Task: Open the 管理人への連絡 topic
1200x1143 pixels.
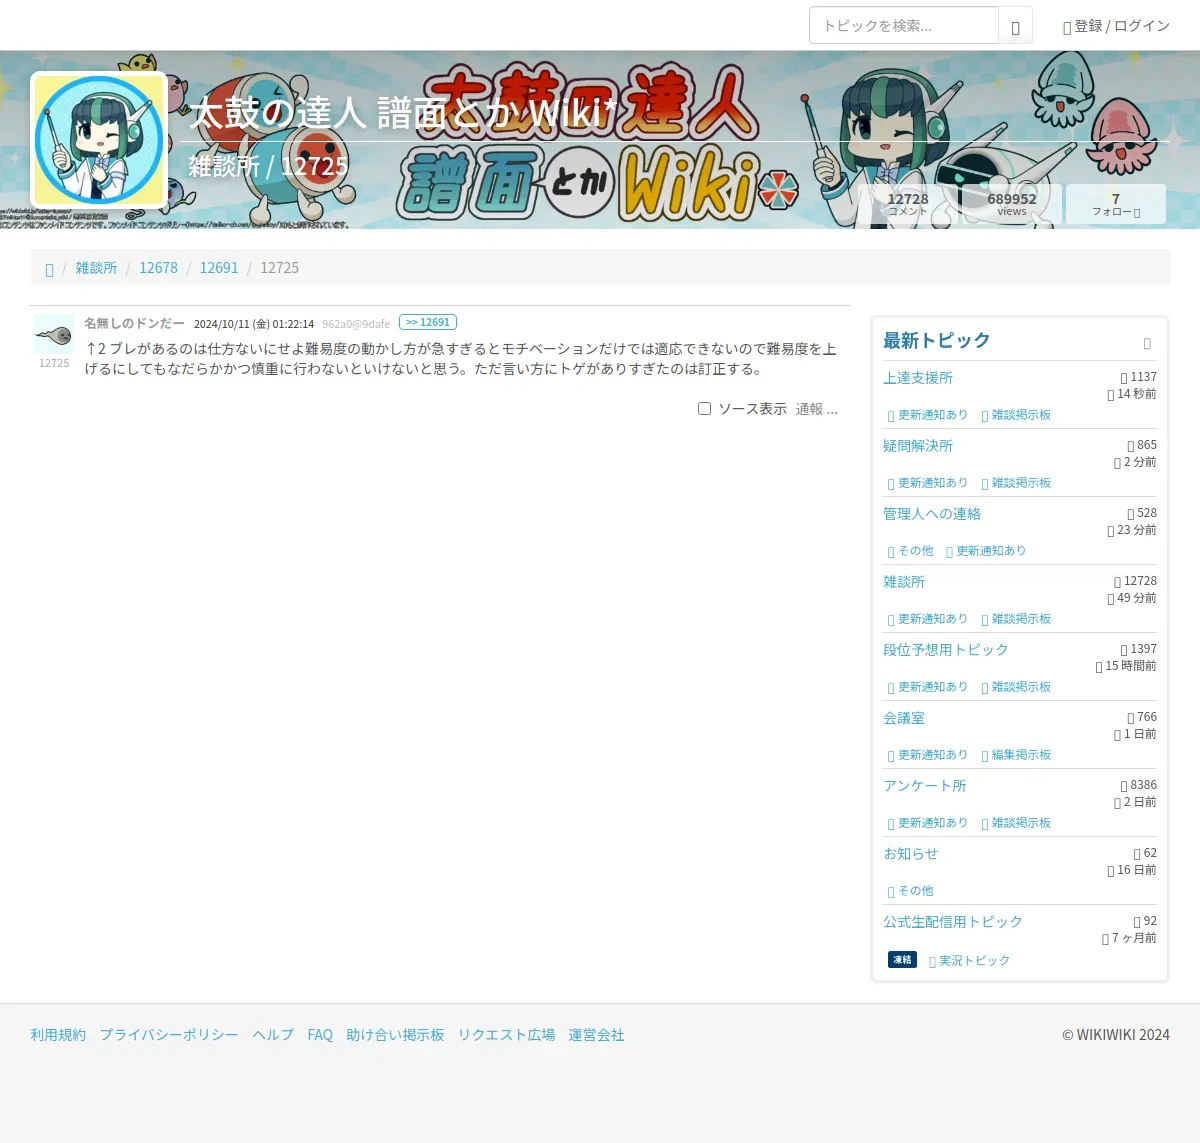Action: [x=932, y=514]
